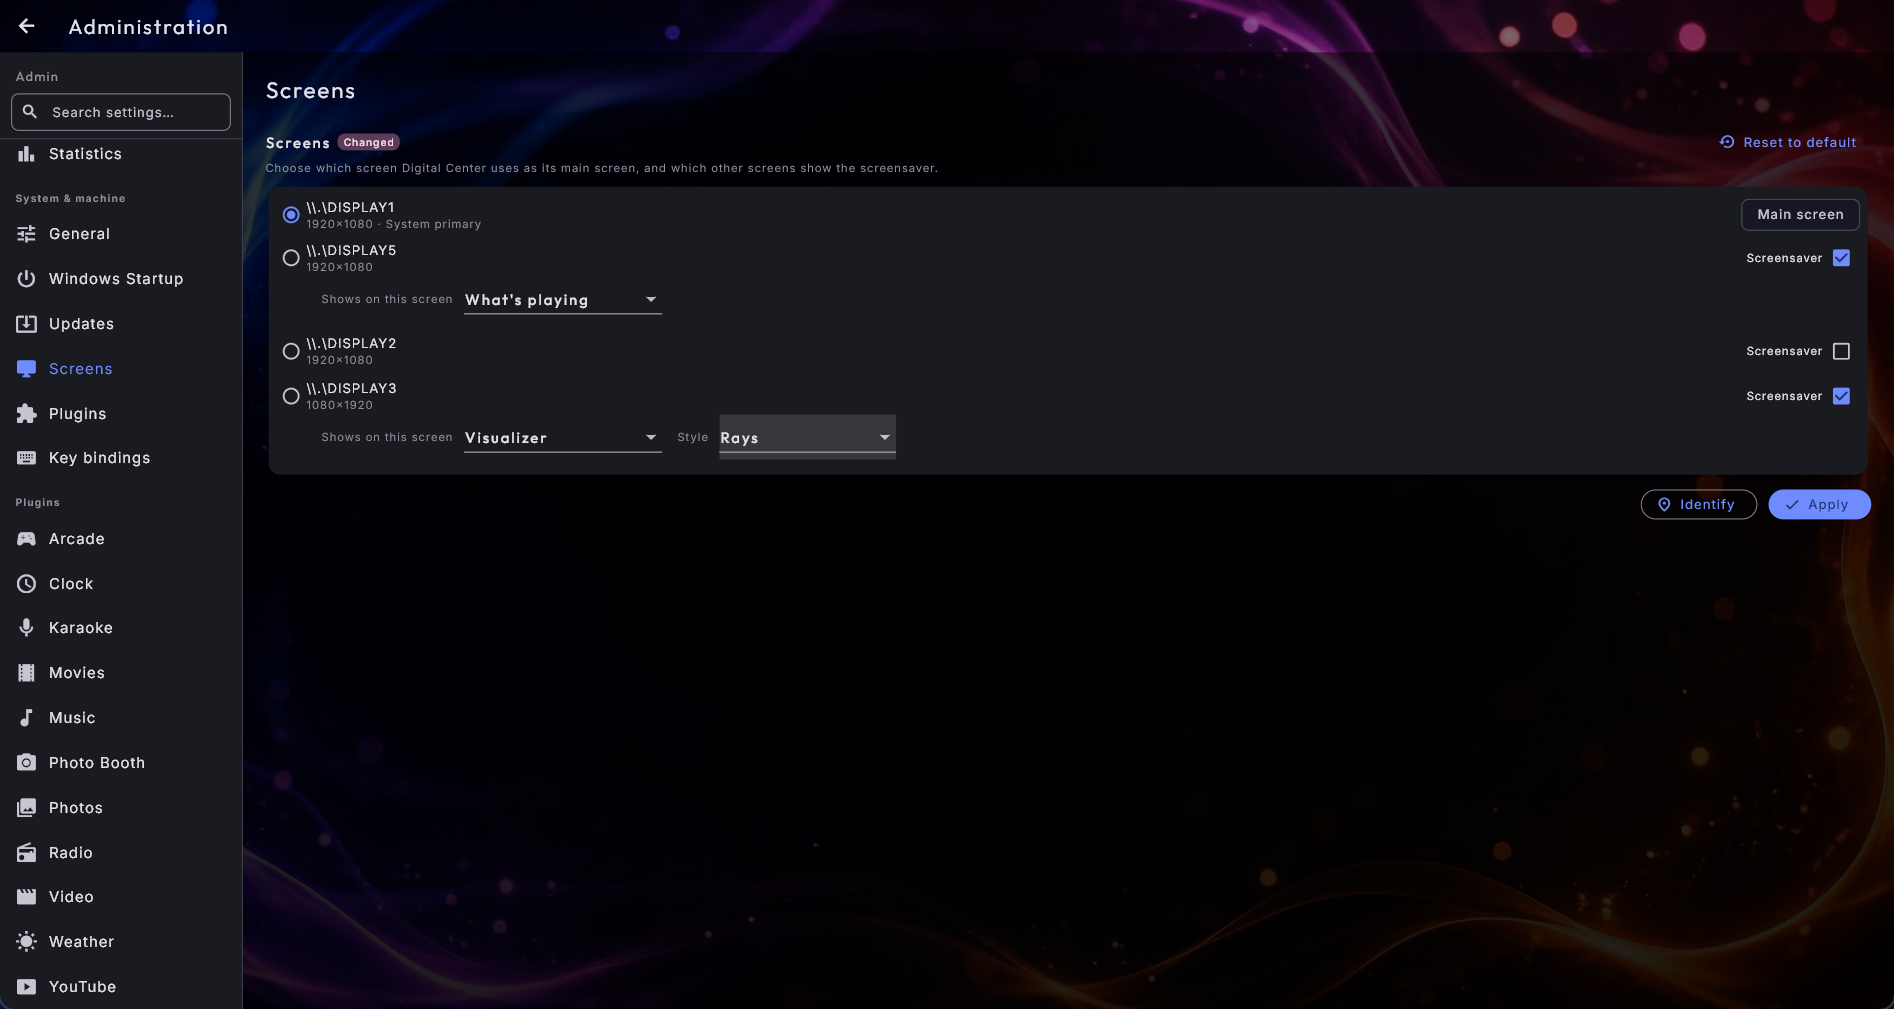The height and width of the screenshot is (1009, 1894).
Task: Open the Rays style dropdown
Action: tap(807, 437)
